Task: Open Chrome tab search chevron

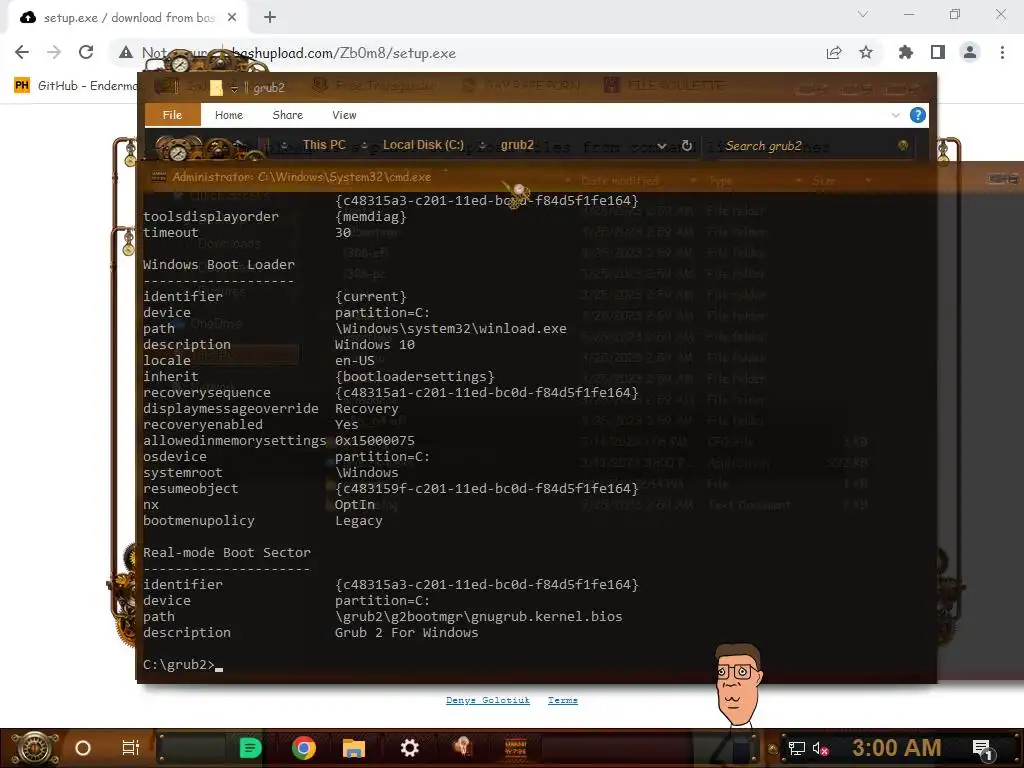Action: [x=863, y=14]
